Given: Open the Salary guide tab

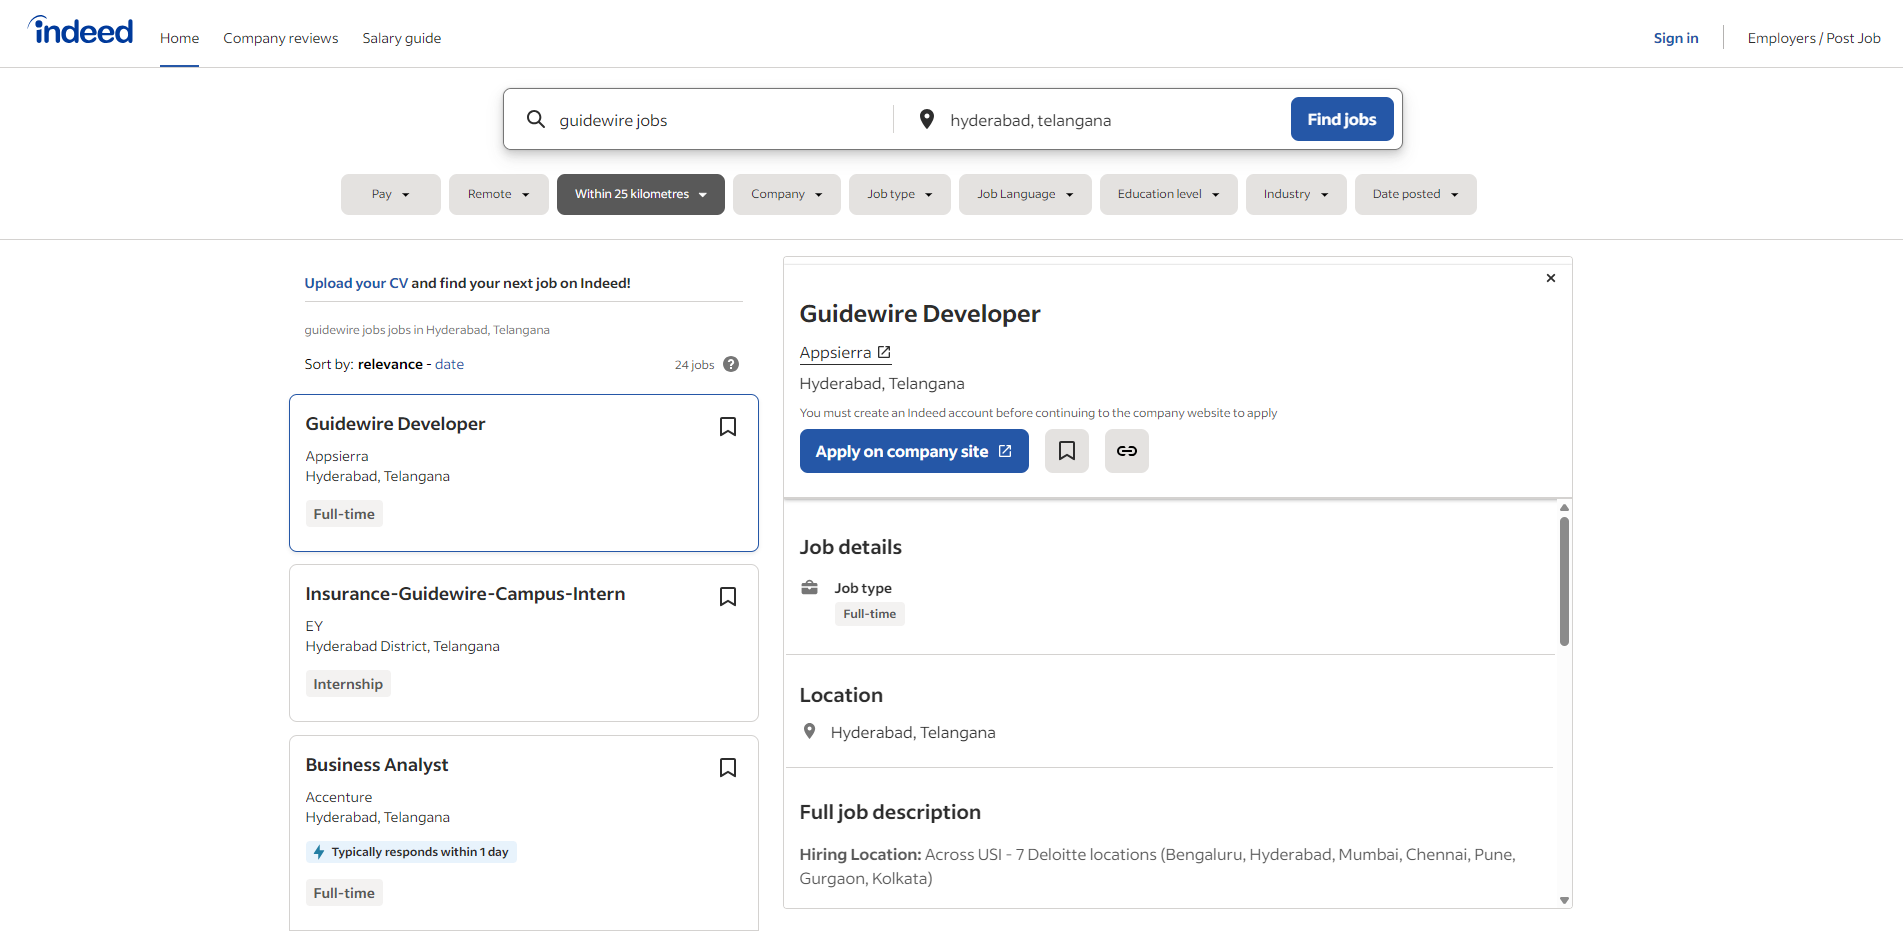Looking at the screenshot, I should pyautogui.click(x=401, y=38).
